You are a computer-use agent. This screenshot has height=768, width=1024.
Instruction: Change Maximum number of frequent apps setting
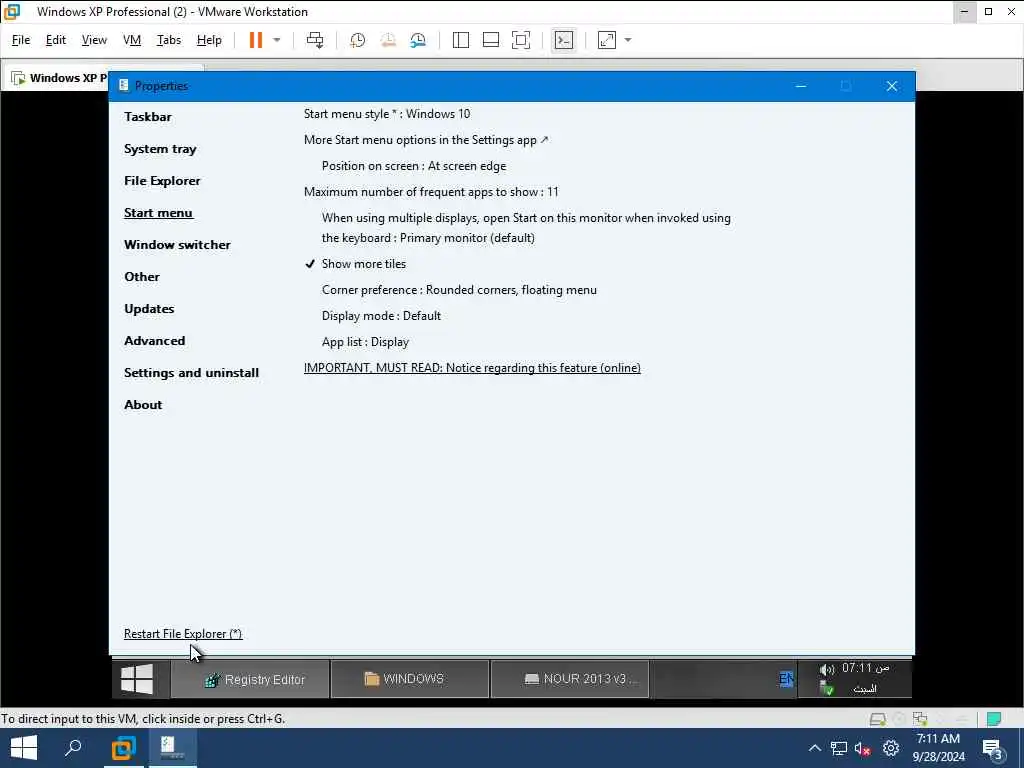point(431,192)
